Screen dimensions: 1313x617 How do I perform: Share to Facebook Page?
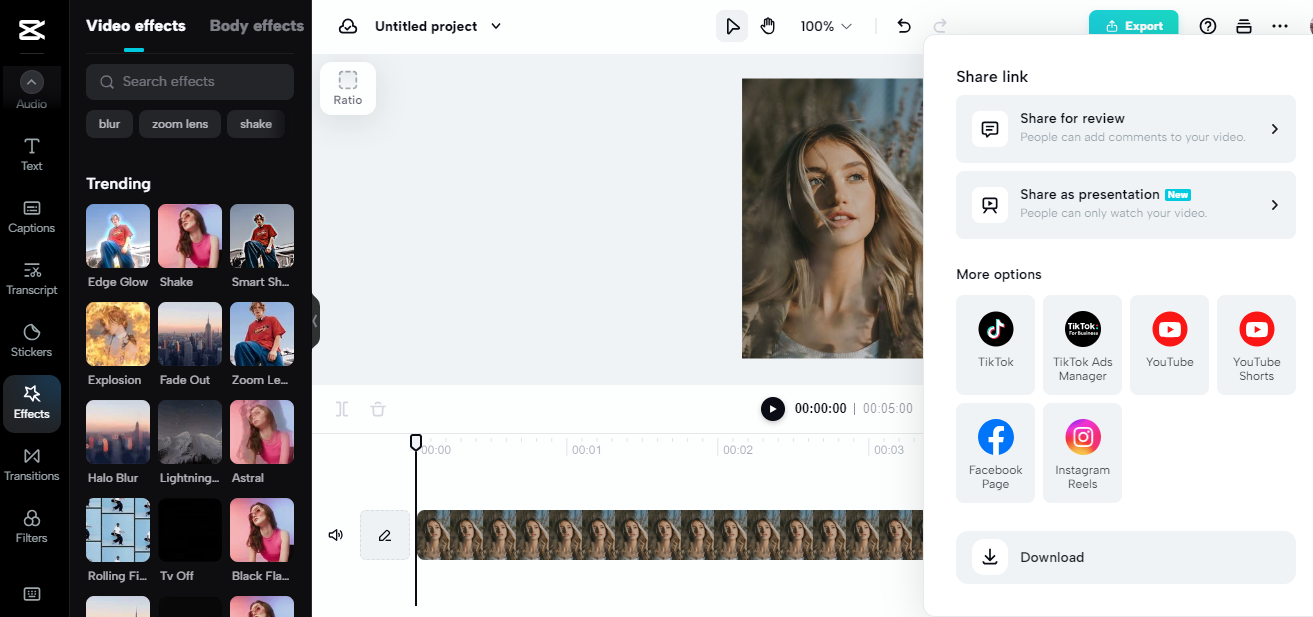click(996, 452)
